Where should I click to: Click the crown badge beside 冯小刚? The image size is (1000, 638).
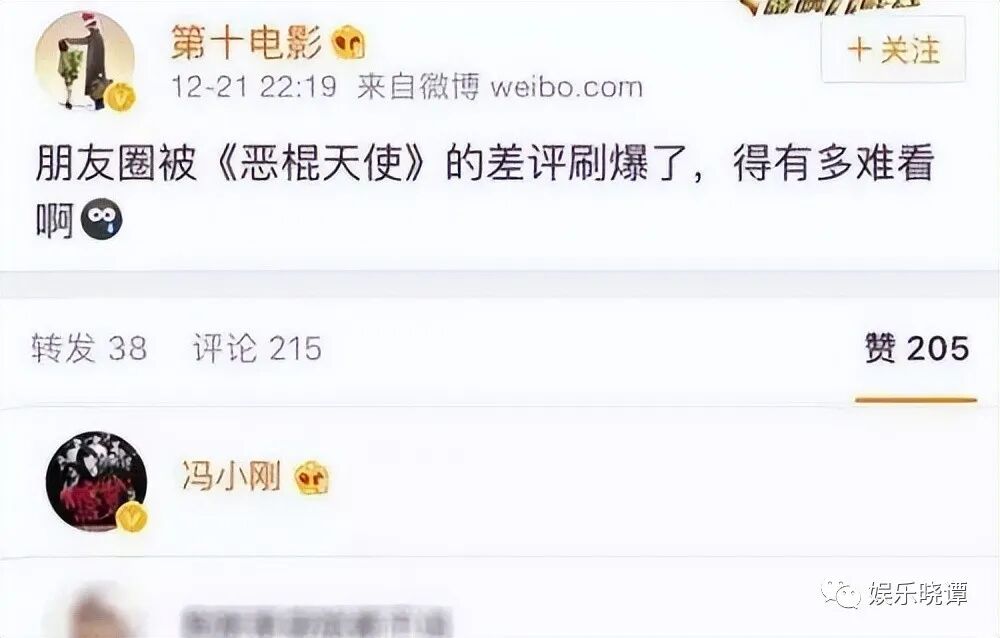point(312,477)
